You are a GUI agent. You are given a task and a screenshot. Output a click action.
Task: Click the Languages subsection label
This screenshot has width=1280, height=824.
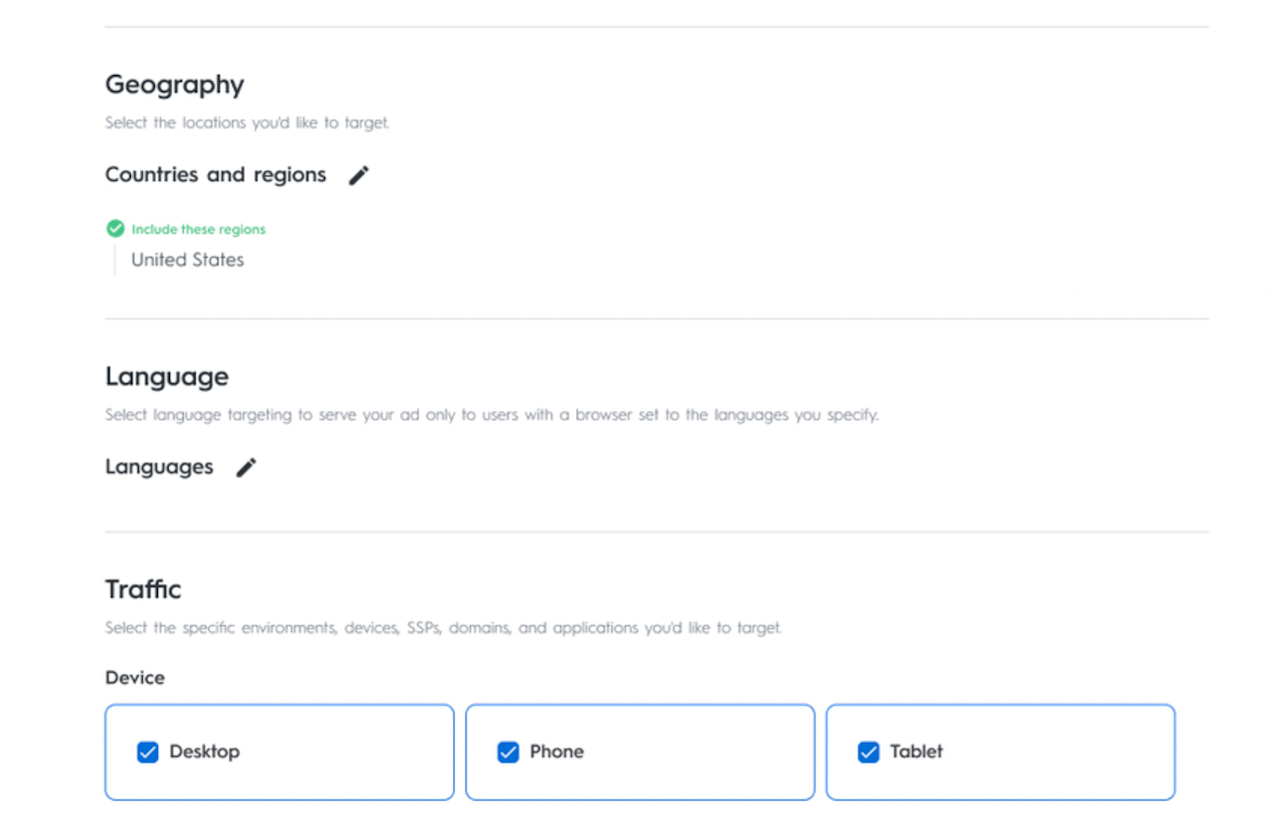tap(159, 467)
